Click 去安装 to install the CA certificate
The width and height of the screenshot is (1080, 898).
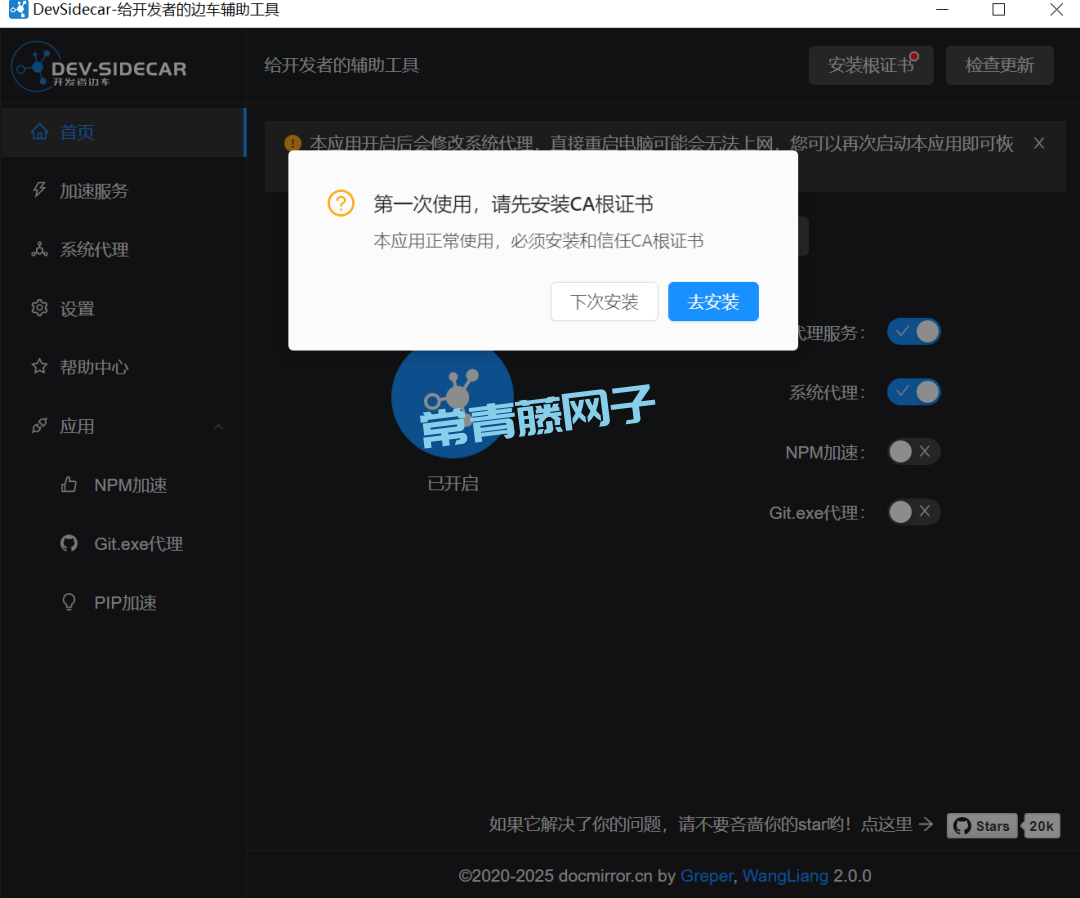[x=713, y=302]
